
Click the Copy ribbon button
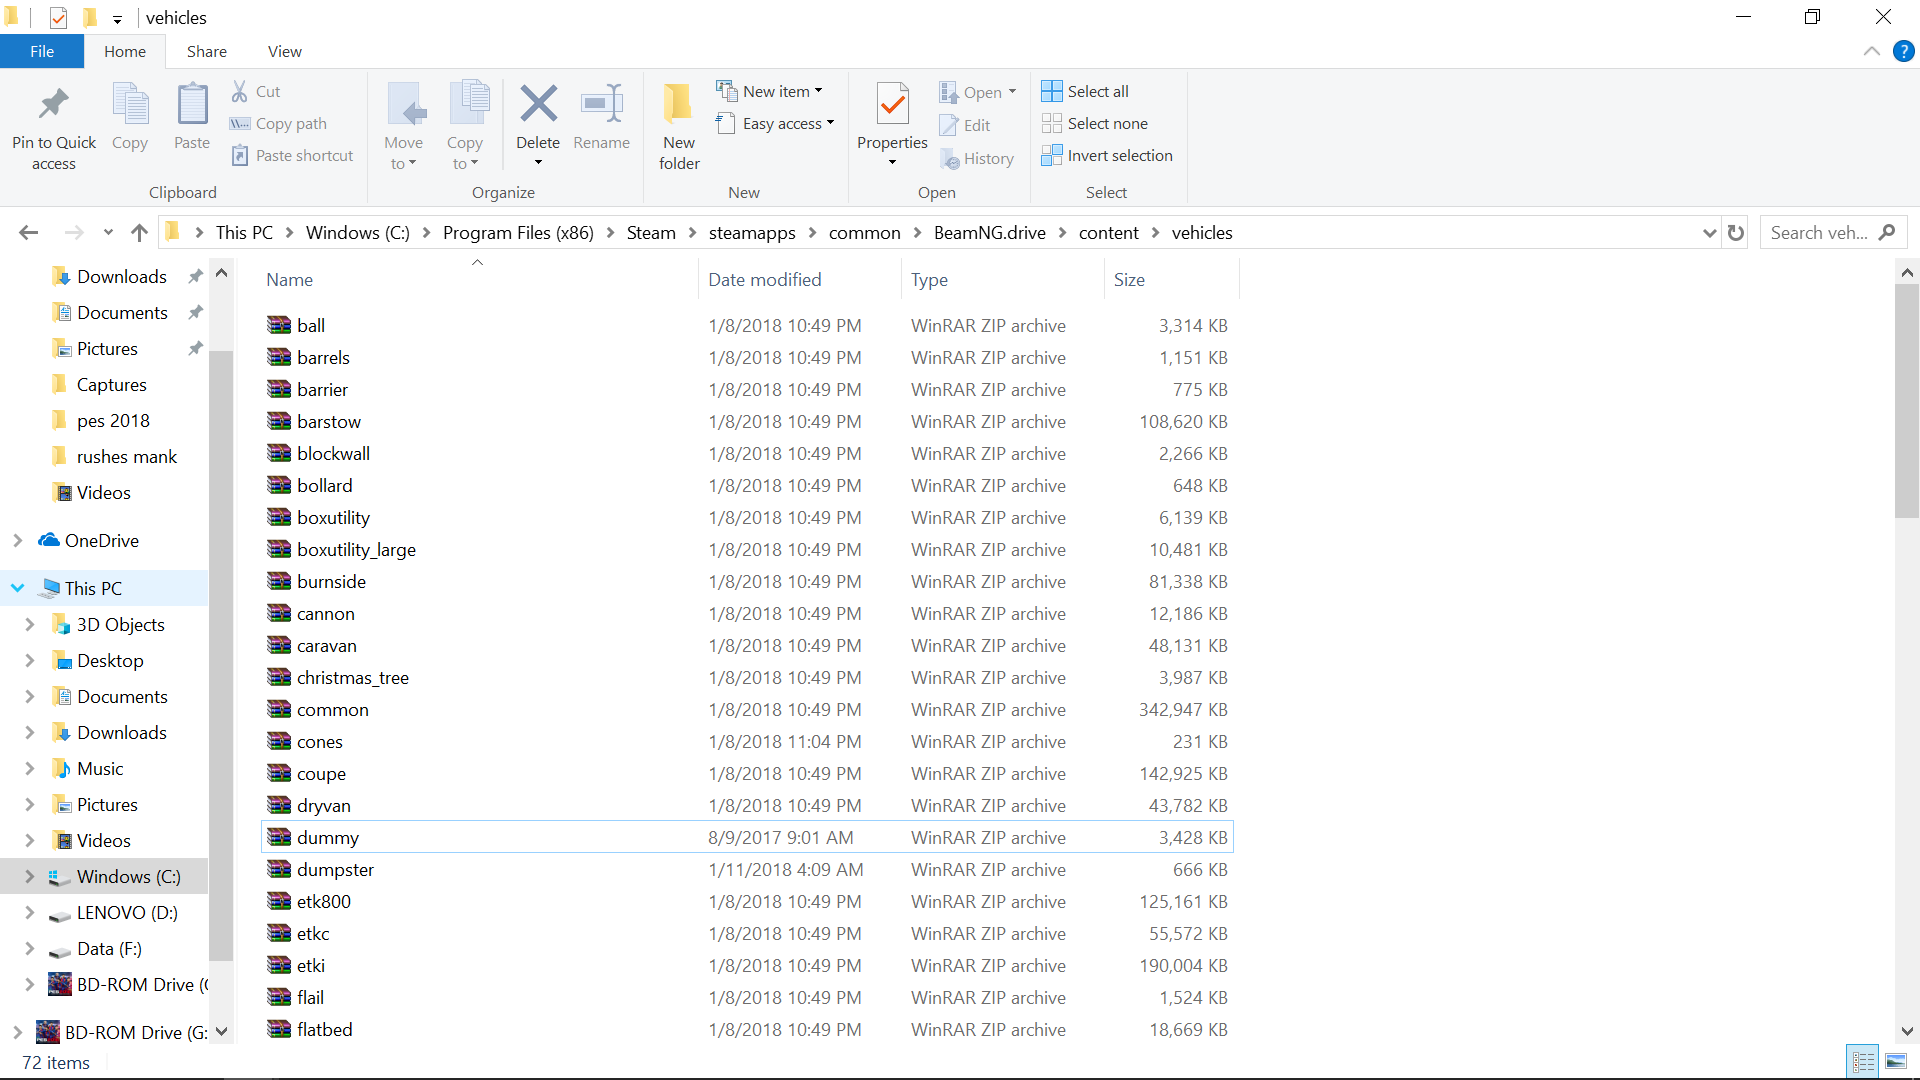[x=130, y=118]
